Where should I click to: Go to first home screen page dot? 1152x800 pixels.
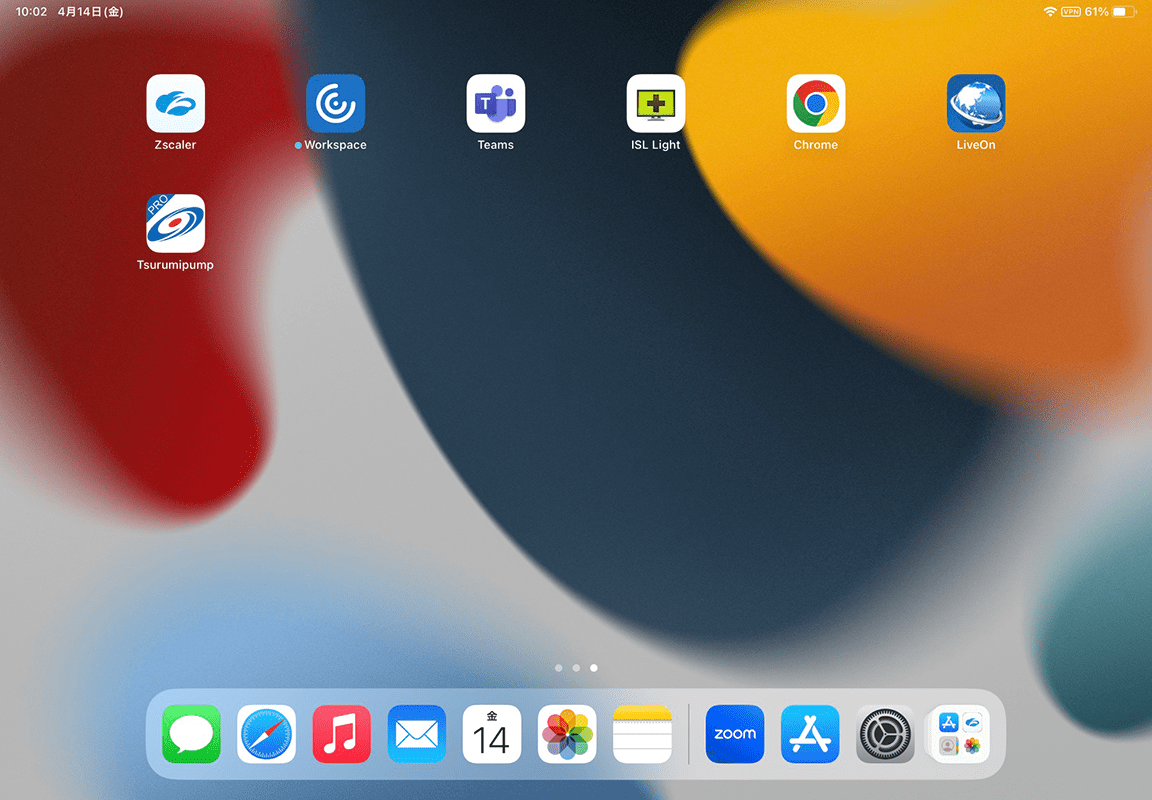tap(558, 668)
